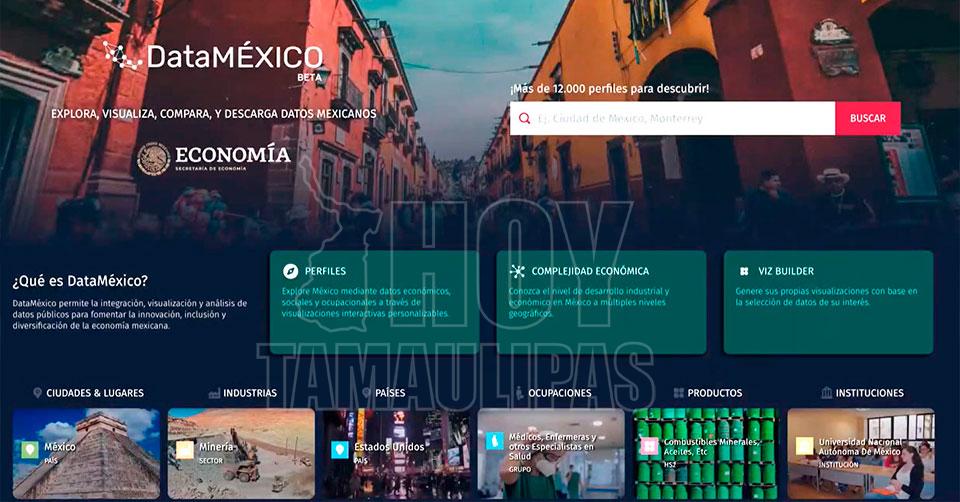Viewport: 960px width, 502px height.
Task: Click the magnifier icon in search box
Action: [525, 118]
